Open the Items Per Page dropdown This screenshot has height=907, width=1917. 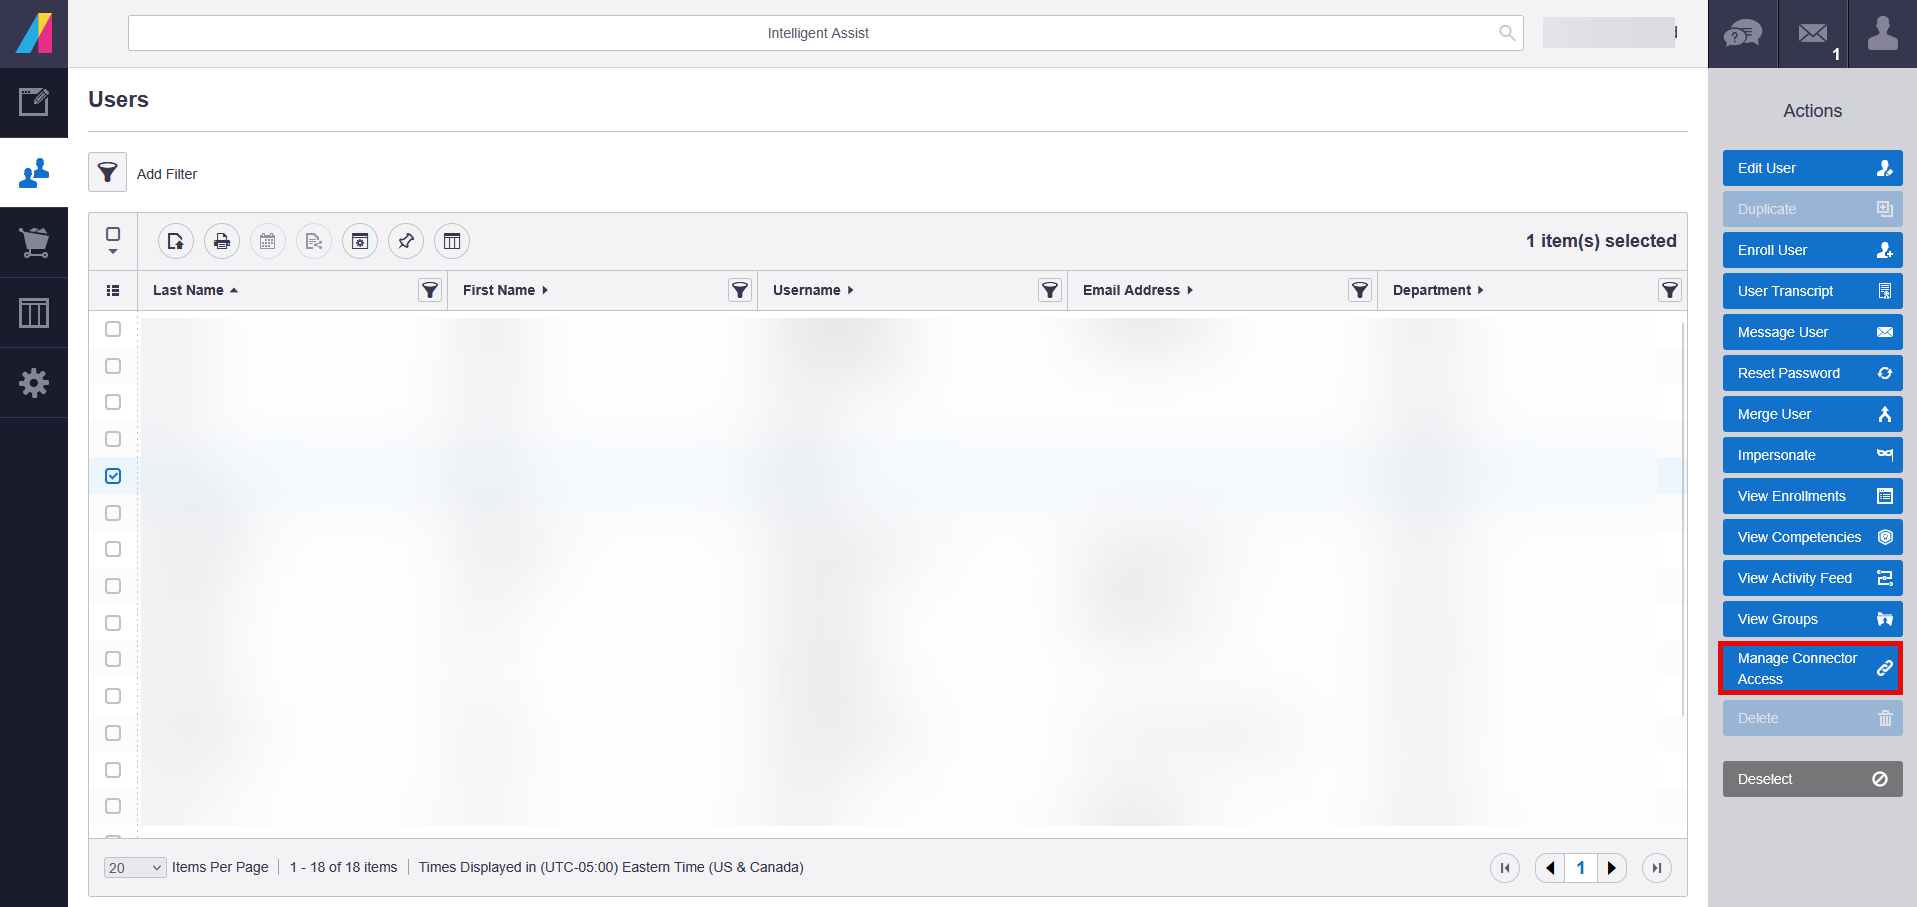135,868
